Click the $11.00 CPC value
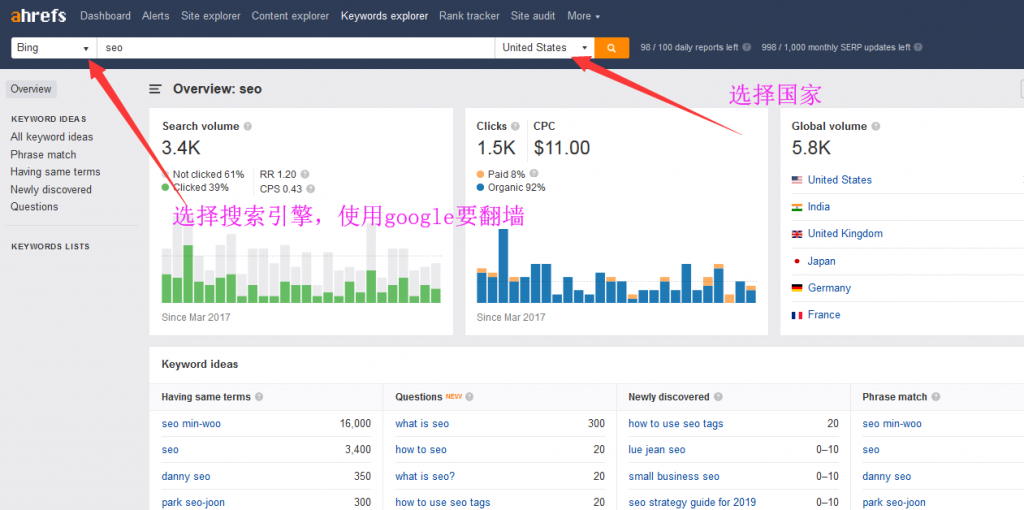 click(562, 148)
